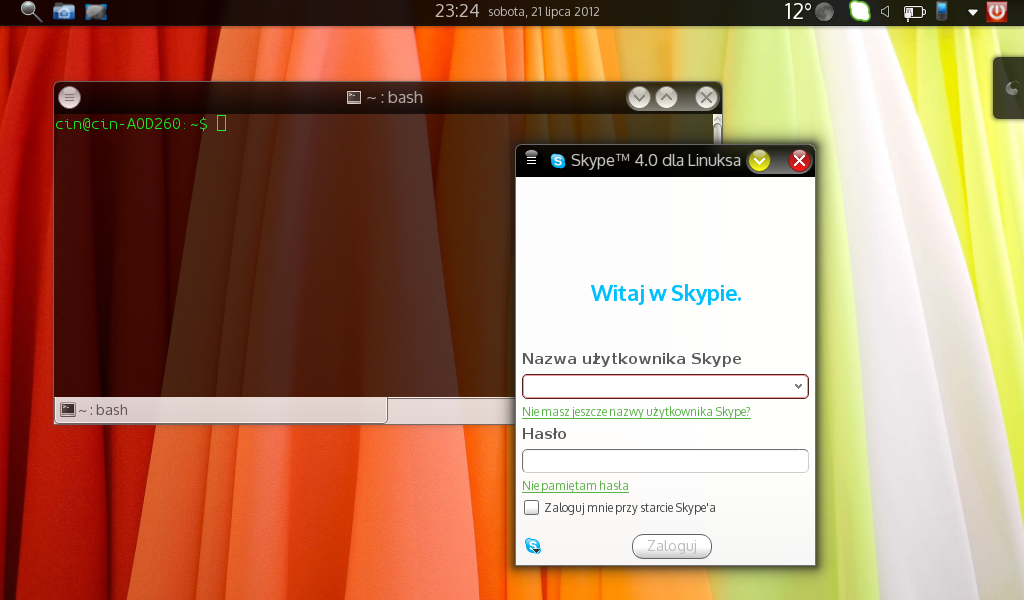Click the screenshot capture icon in top panel
1024x600 pixels.
click(96, 12)
